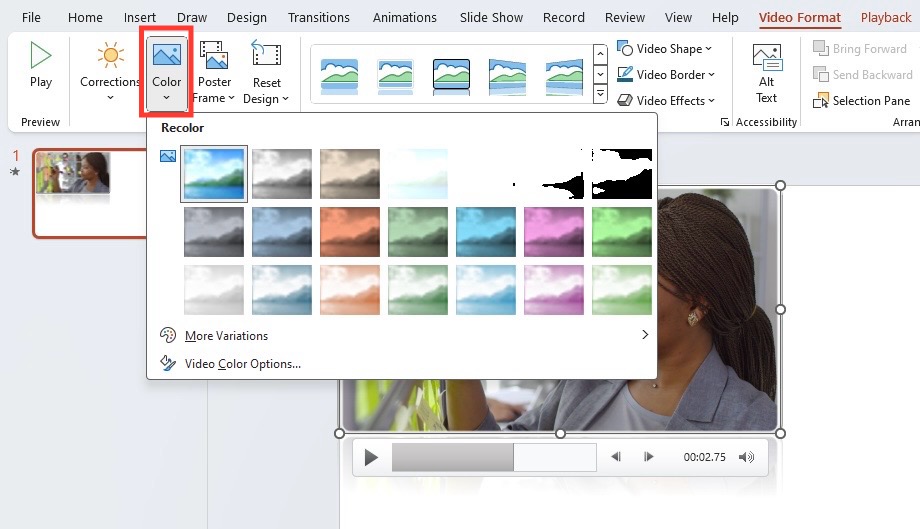Expand the Video Effects menu
This screenshot has width=920, height=529.
[x=666, y=101]
